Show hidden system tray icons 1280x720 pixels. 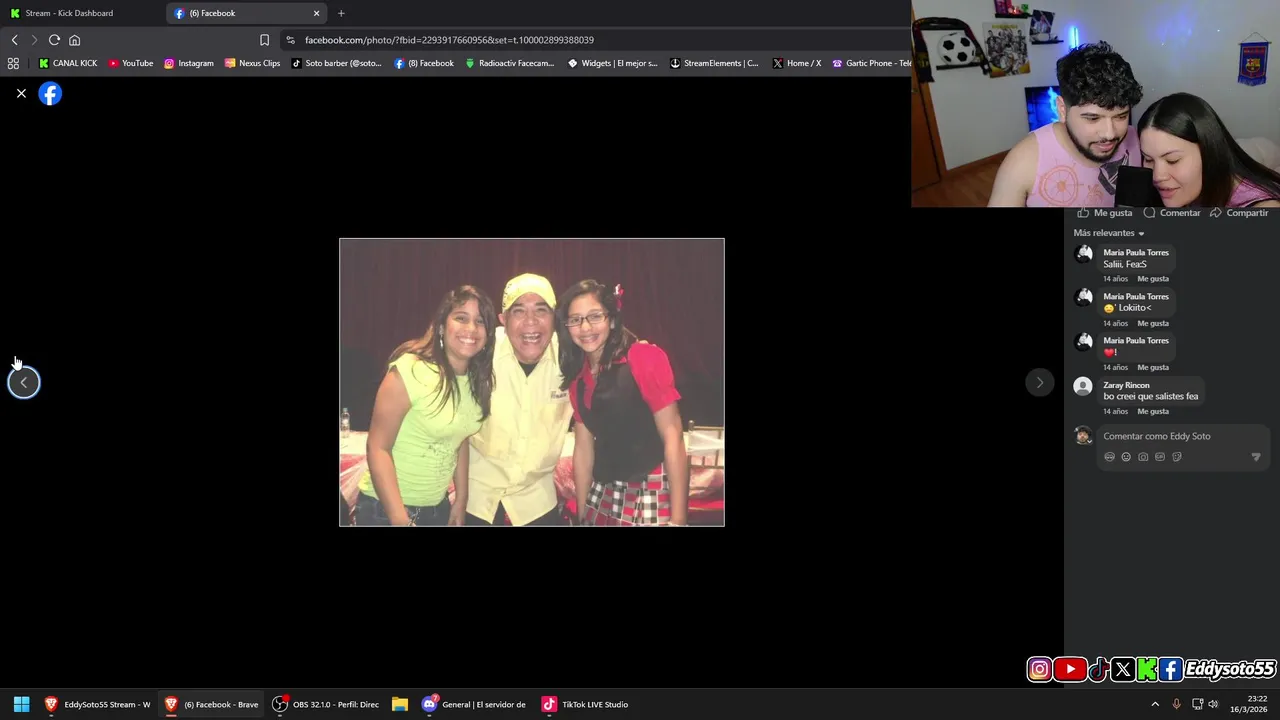1155,704
